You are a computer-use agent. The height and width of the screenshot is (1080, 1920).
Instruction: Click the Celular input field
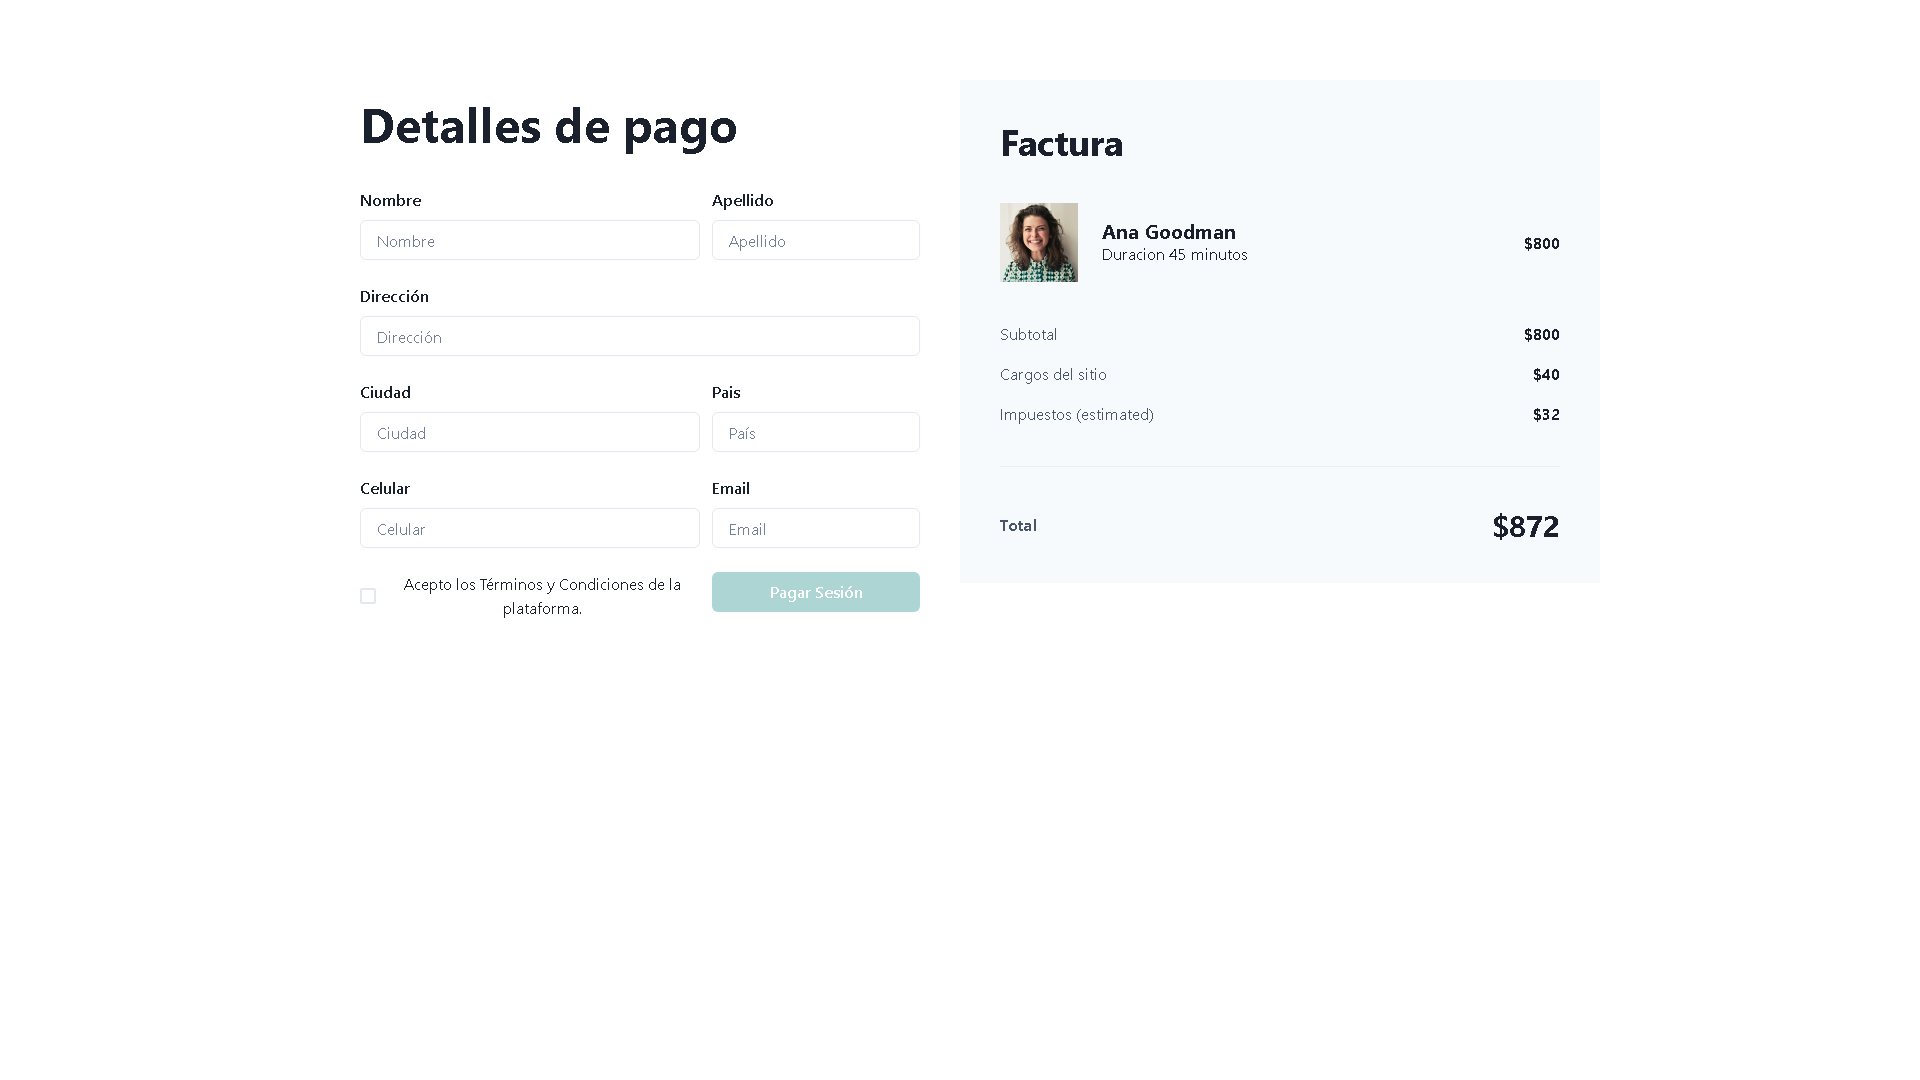pos(529,528)
